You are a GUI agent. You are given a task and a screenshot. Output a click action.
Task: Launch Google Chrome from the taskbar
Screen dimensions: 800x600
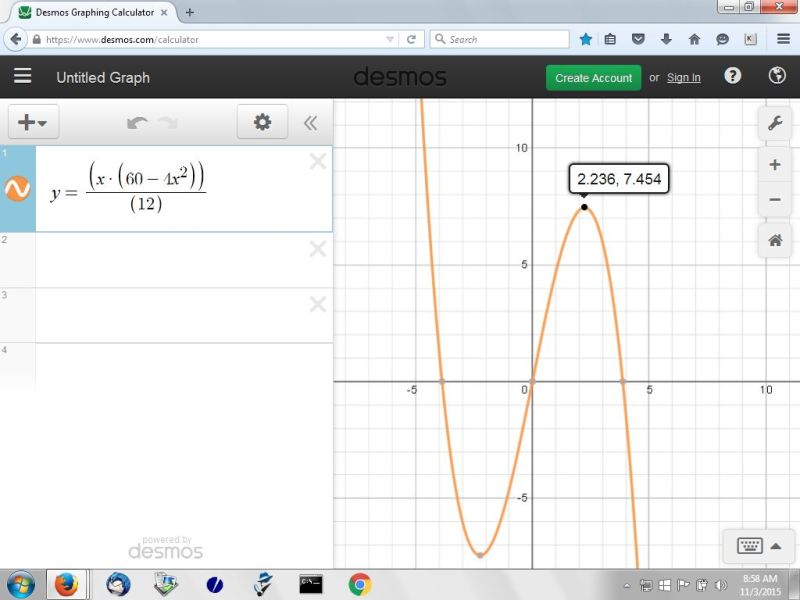[x=360, y=584]
